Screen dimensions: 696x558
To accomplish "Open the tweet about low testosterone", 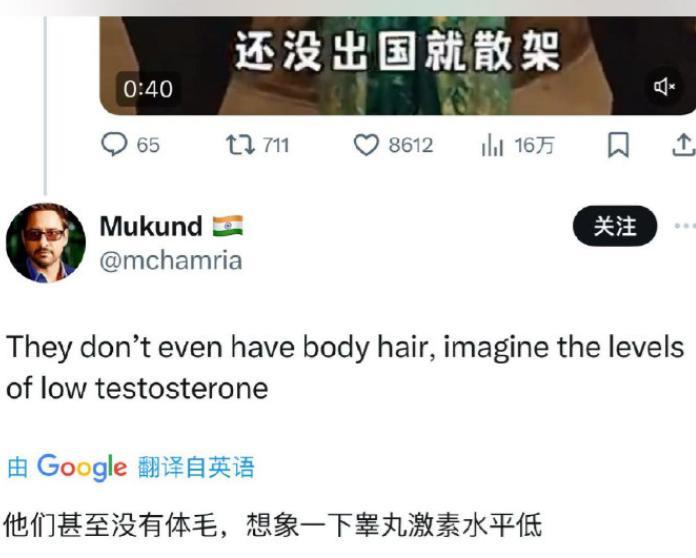I will pyautogui.click(x=345, y=368).
